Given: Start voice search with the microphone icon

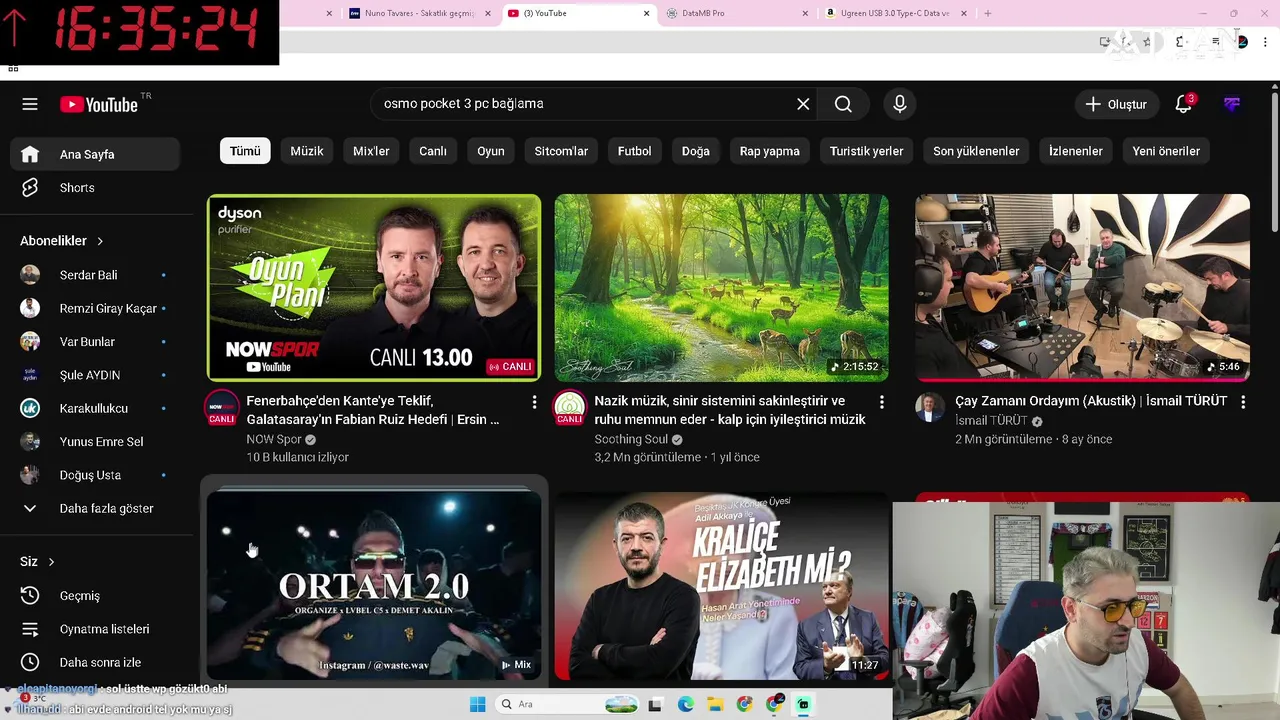Looking at the screenshot, I should (900, 104).
